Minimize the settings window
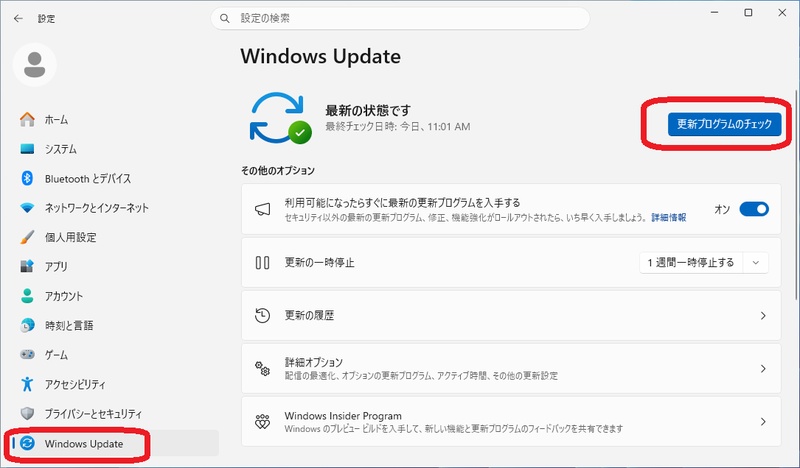Image resolution: width=800 pixels, height=468 pixels. click(715, 13)
